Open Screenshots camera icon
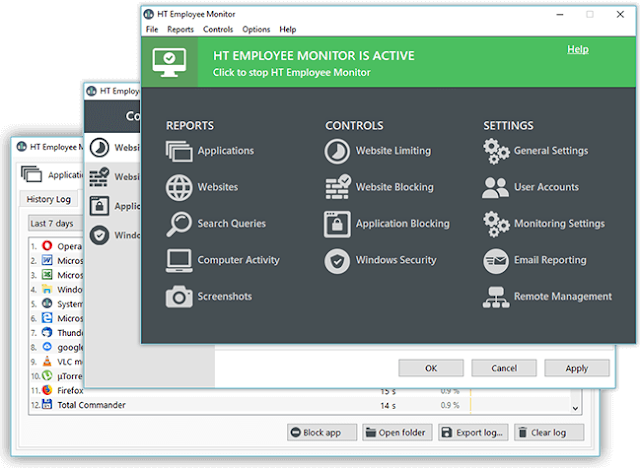This screenshot has width=640, height=468. [x=179, y=297]
